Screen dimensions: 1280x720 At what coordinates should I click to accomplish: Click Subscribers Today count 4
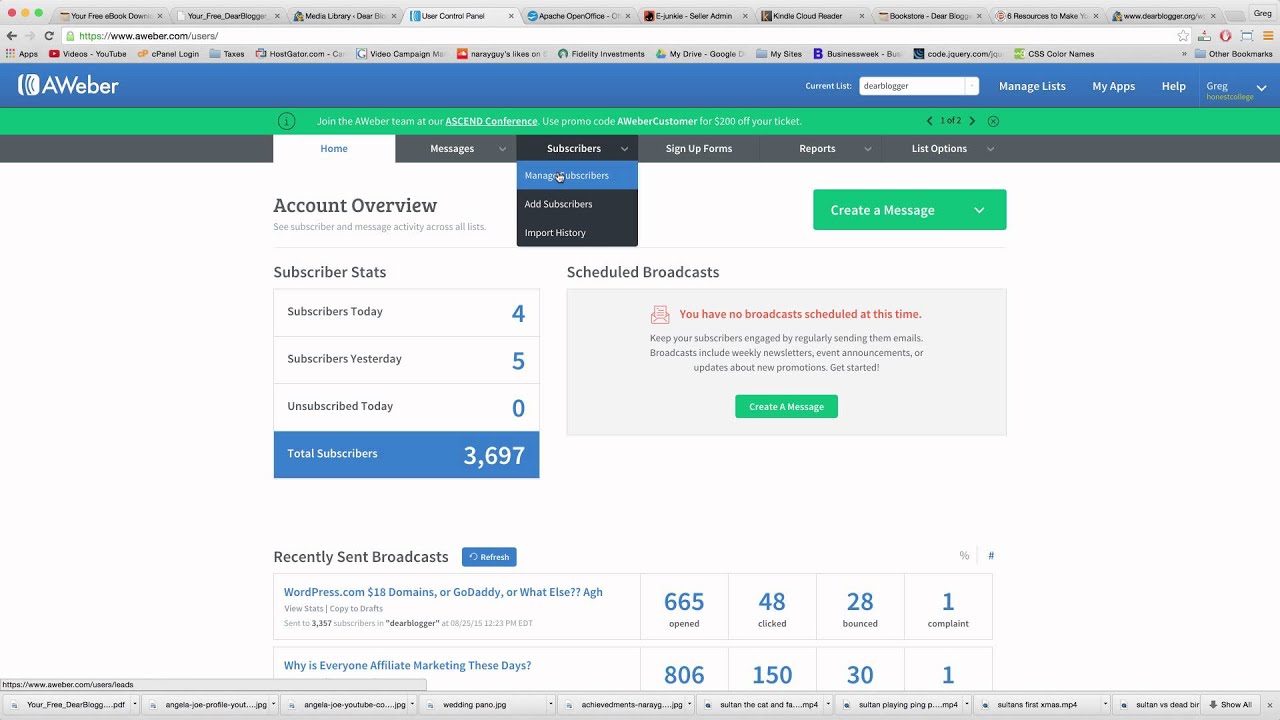(518, 313)
